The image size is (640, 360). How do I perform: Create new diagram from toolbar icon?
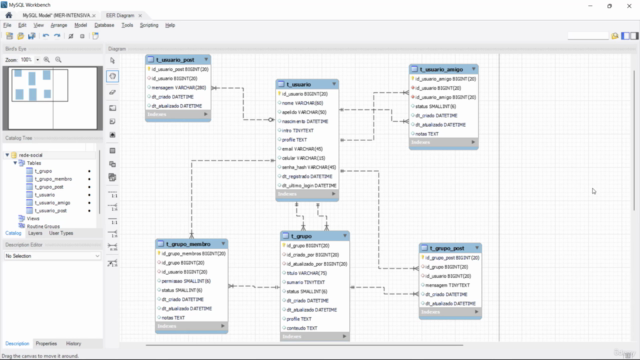[x=95, y=36]
